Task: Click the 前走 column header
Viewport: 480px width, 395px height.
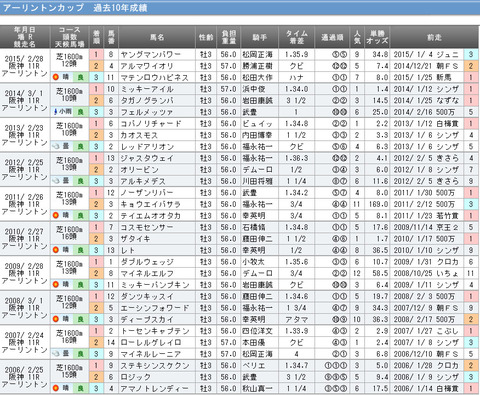Action: (x=434, y=37)
